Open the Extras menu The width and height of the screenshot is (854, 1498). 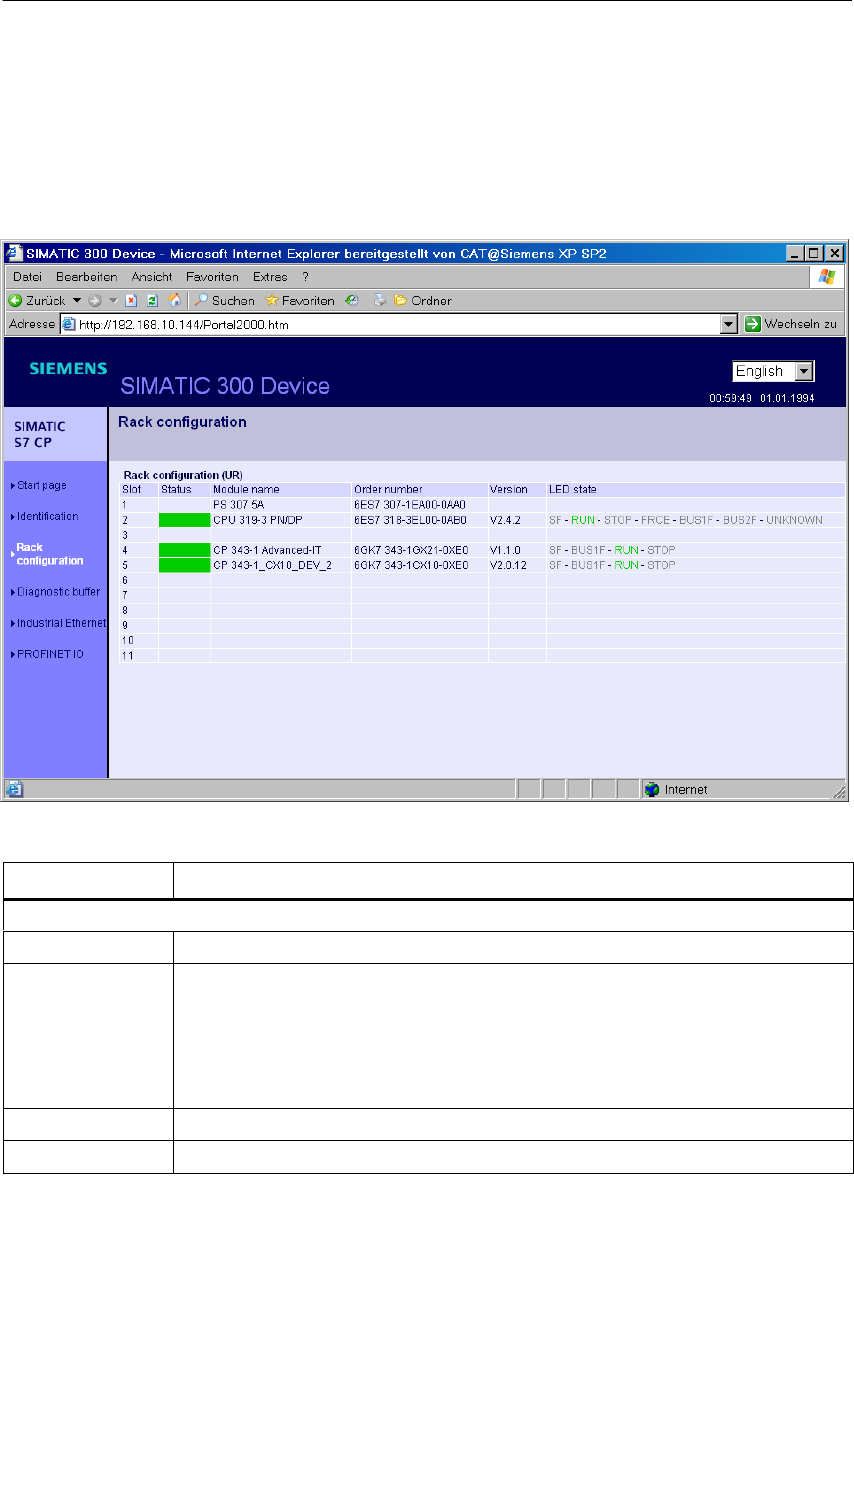270,277
